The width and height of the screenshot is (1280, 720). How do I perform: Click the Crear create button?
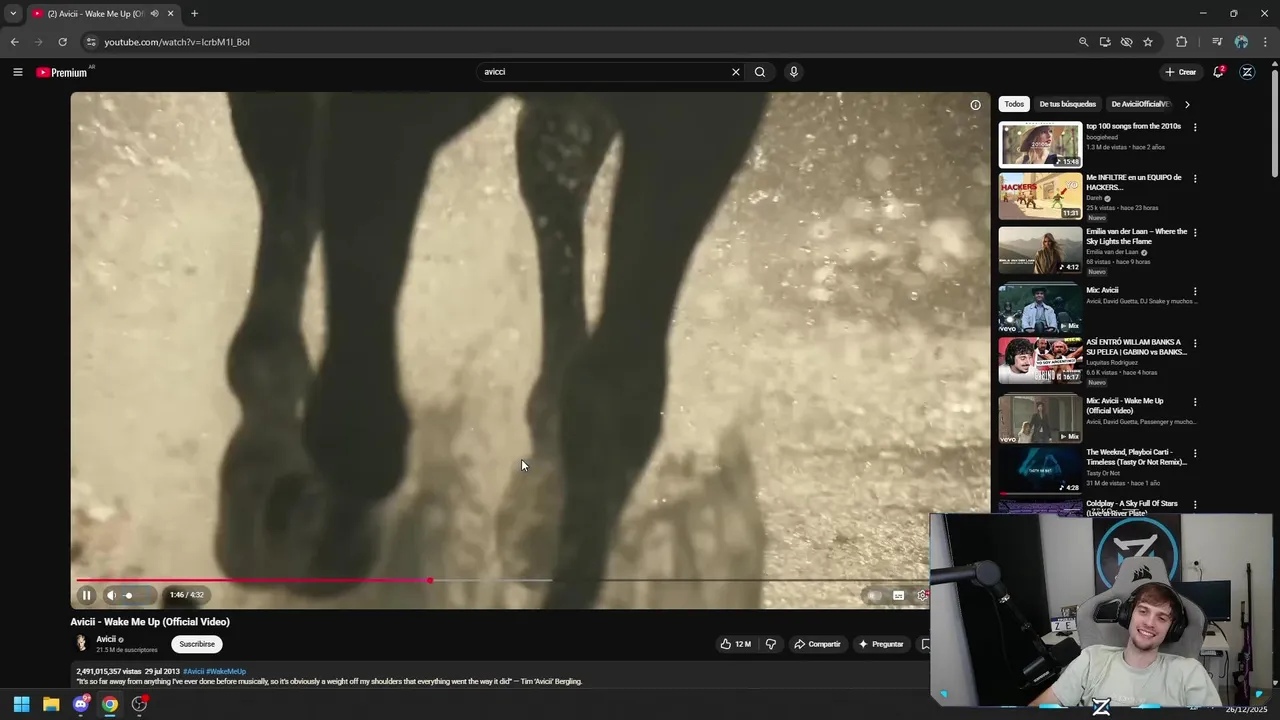click(x=1180, y=72)
